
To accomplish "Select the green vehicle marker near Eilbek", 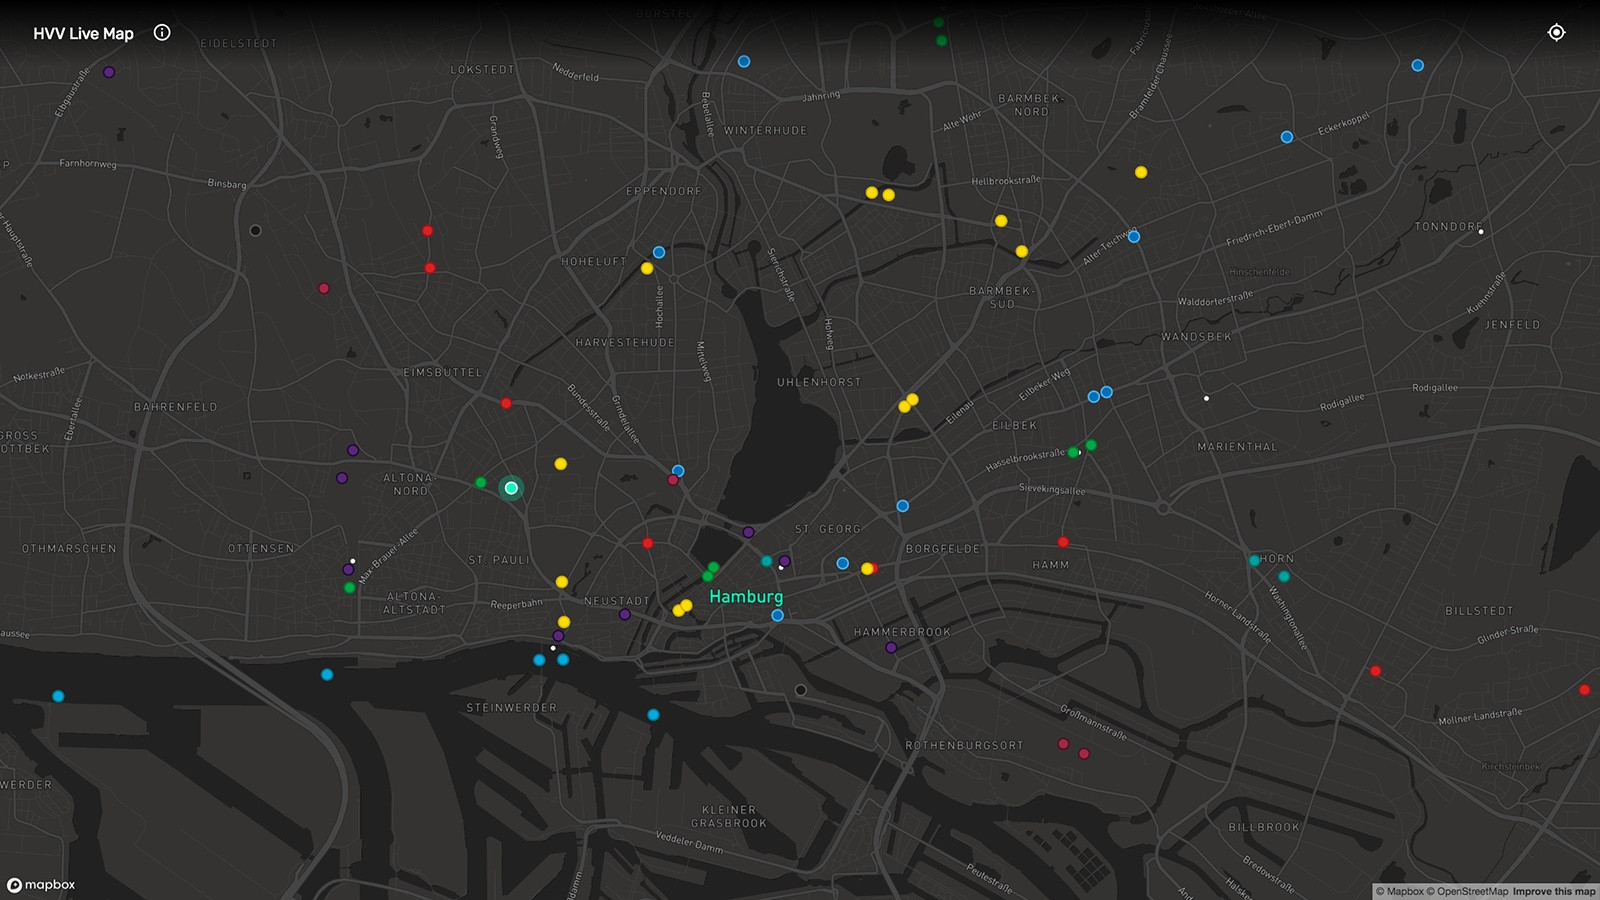I will [1090, 443].
